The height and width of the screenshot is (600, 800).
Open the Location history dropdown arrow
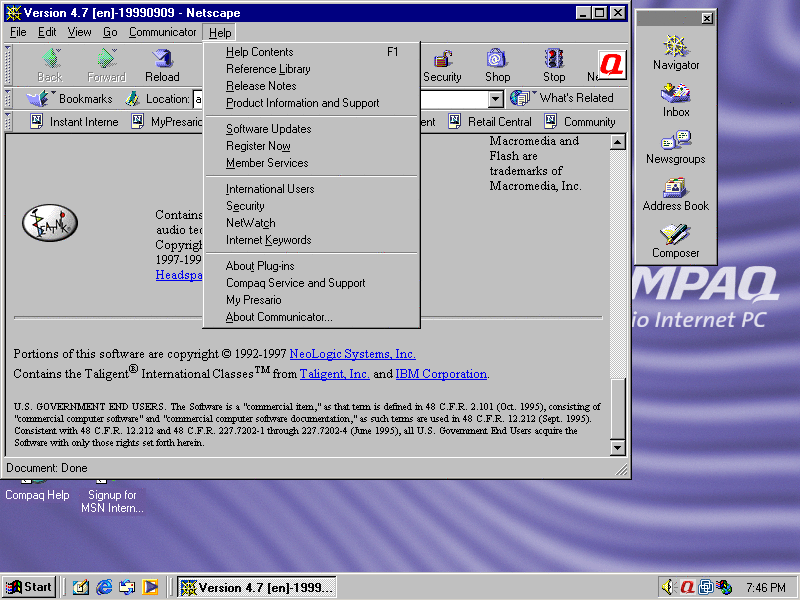point(495,98)
